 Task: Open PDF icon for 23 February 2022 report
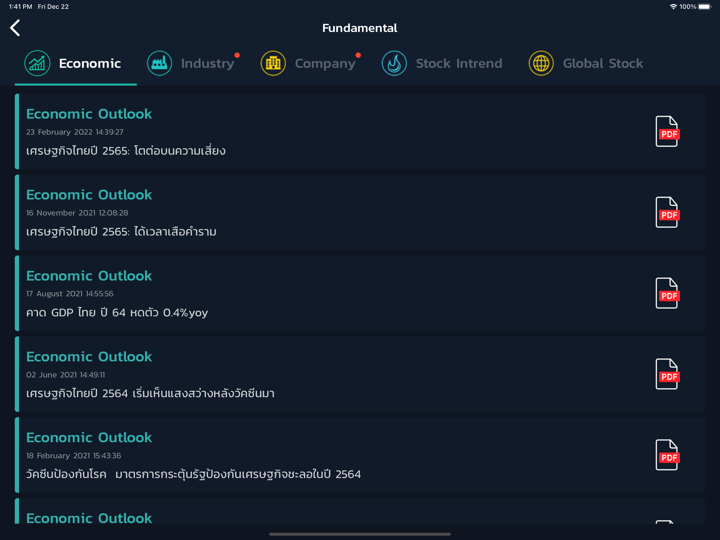(x=667, y=131)
